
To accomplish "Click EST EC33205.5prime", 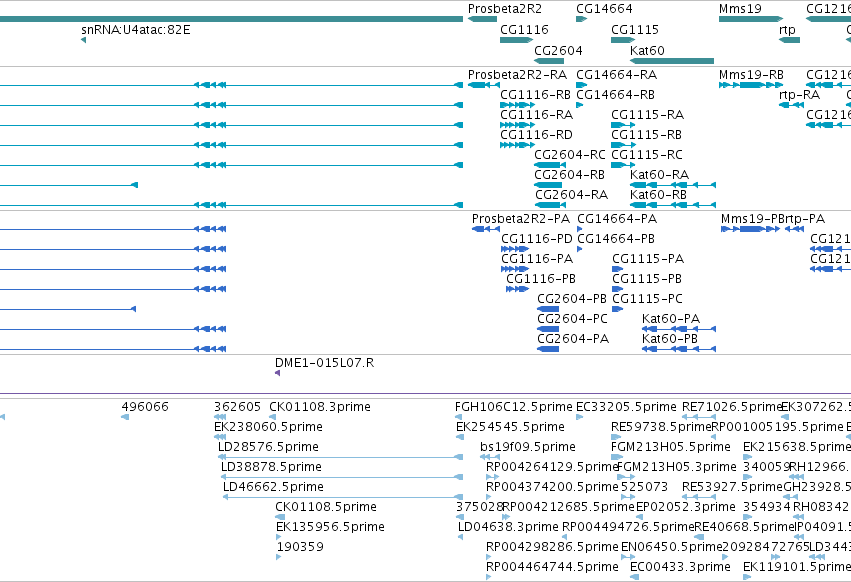I will pos(626,407).
